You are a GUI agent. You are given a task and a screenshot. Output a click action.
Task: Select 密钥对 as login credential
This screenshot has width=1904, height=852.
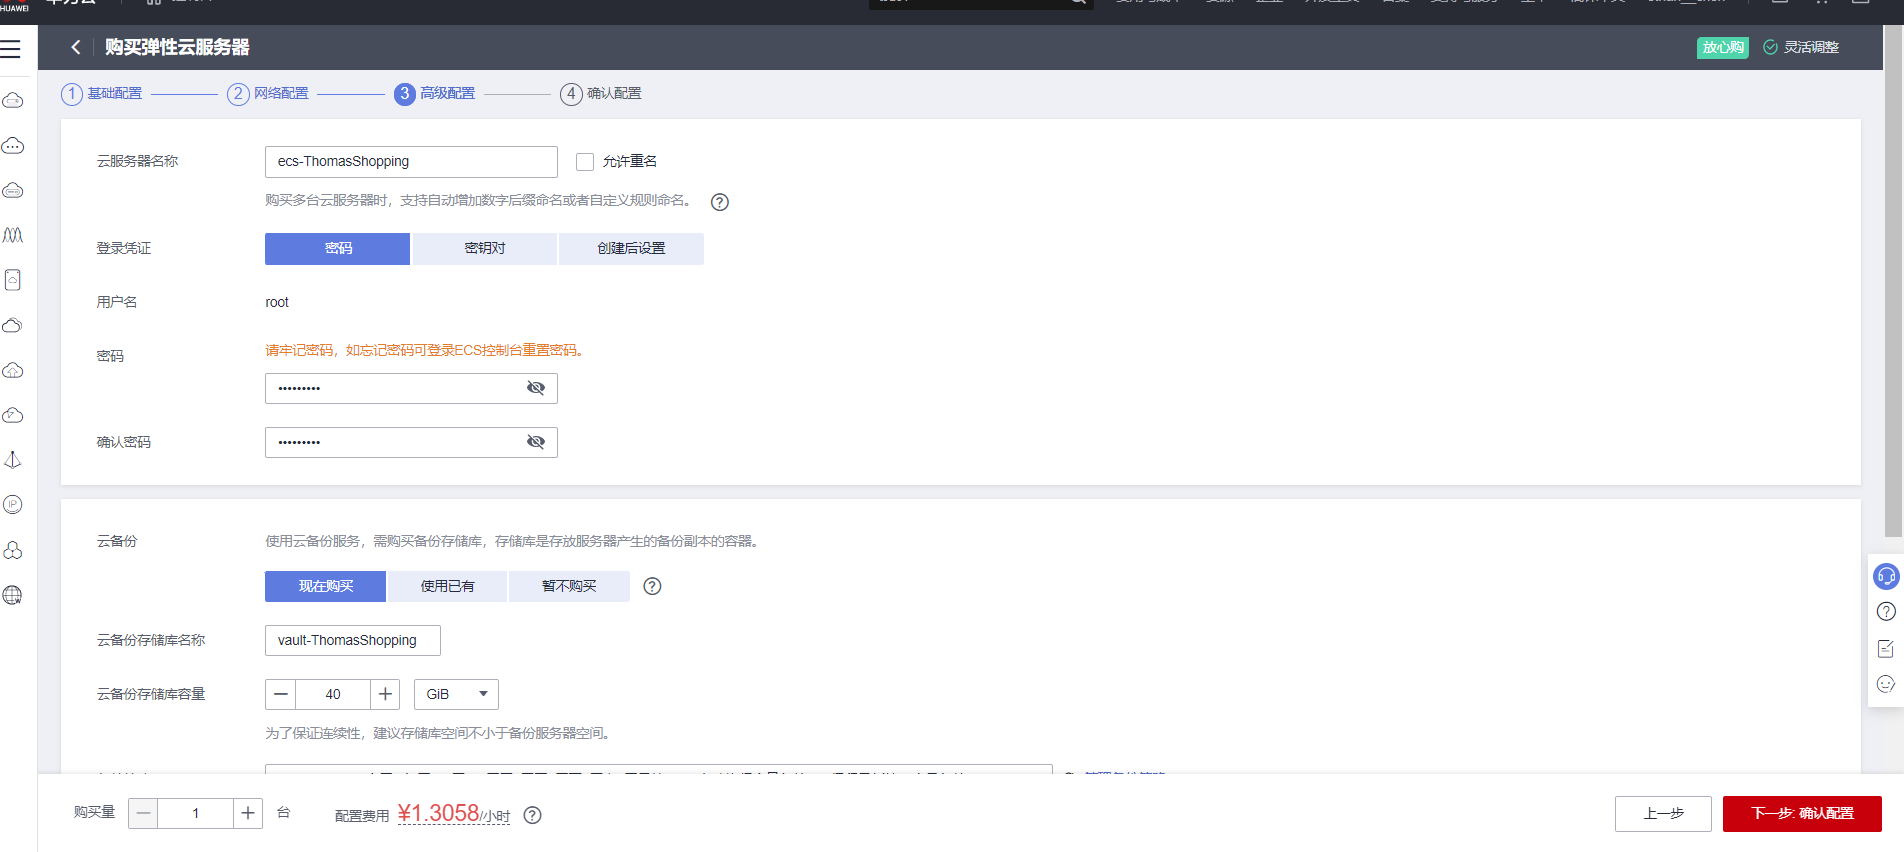(x=485, y=249)
